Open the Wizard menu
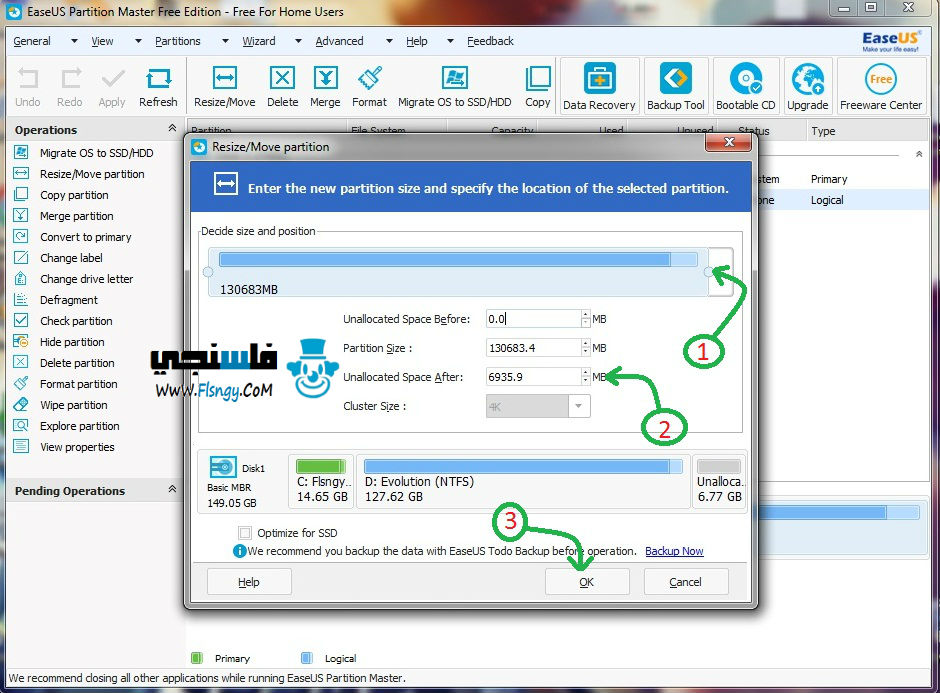This screenshot has height=693, width=940. [x=259, y=41]
